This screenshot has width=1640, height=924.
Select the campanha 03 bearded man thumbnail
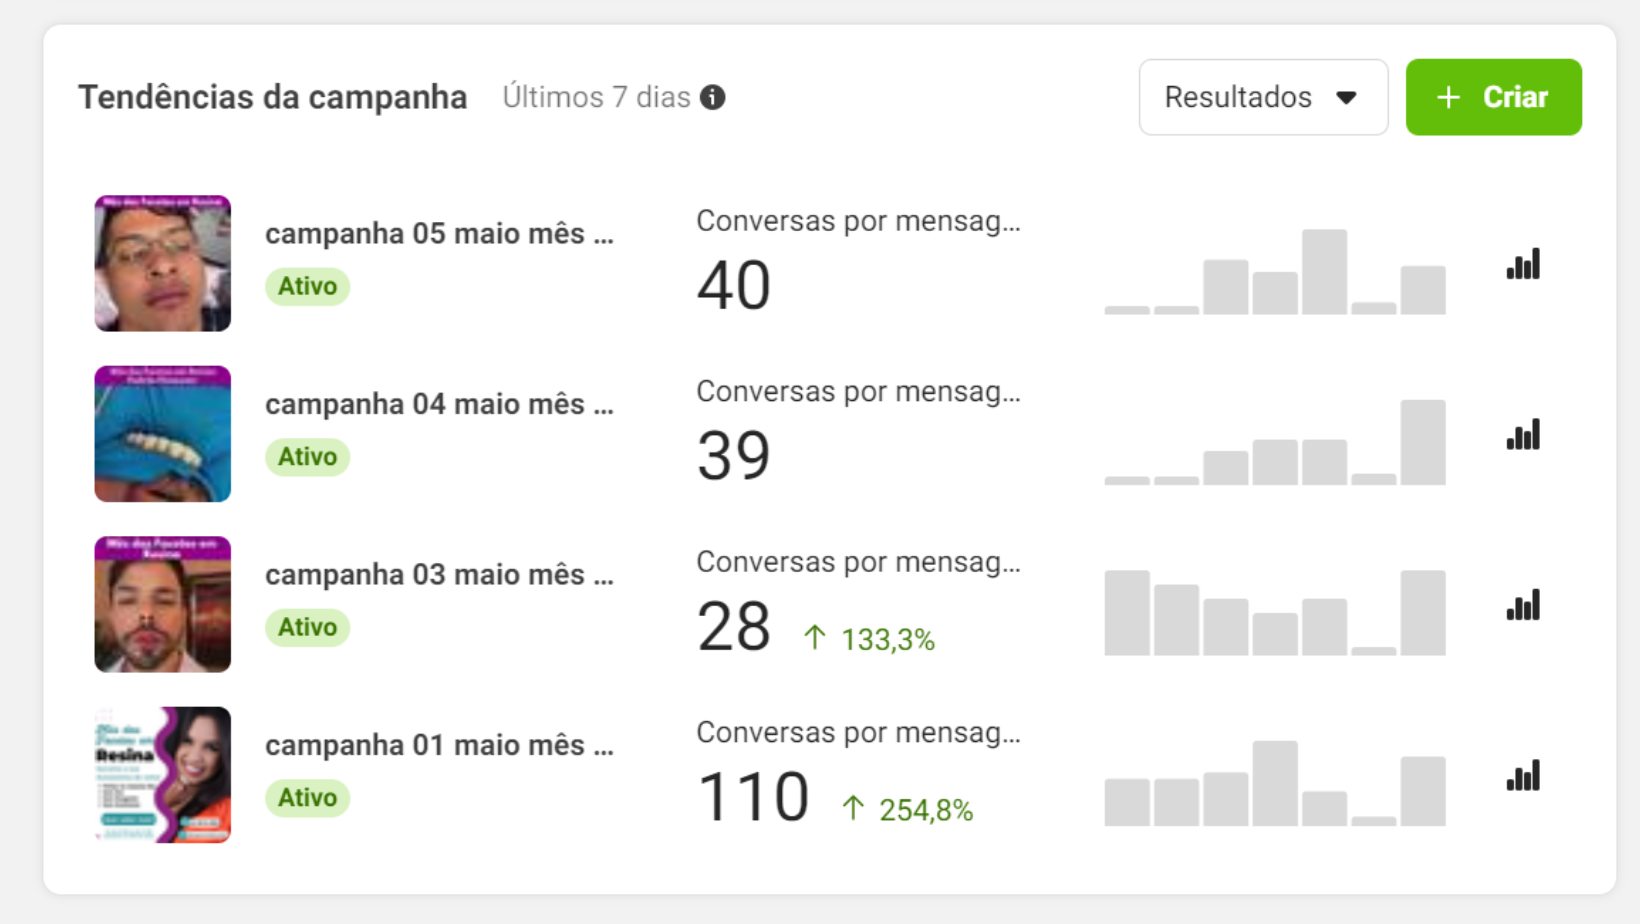(163, 604)
